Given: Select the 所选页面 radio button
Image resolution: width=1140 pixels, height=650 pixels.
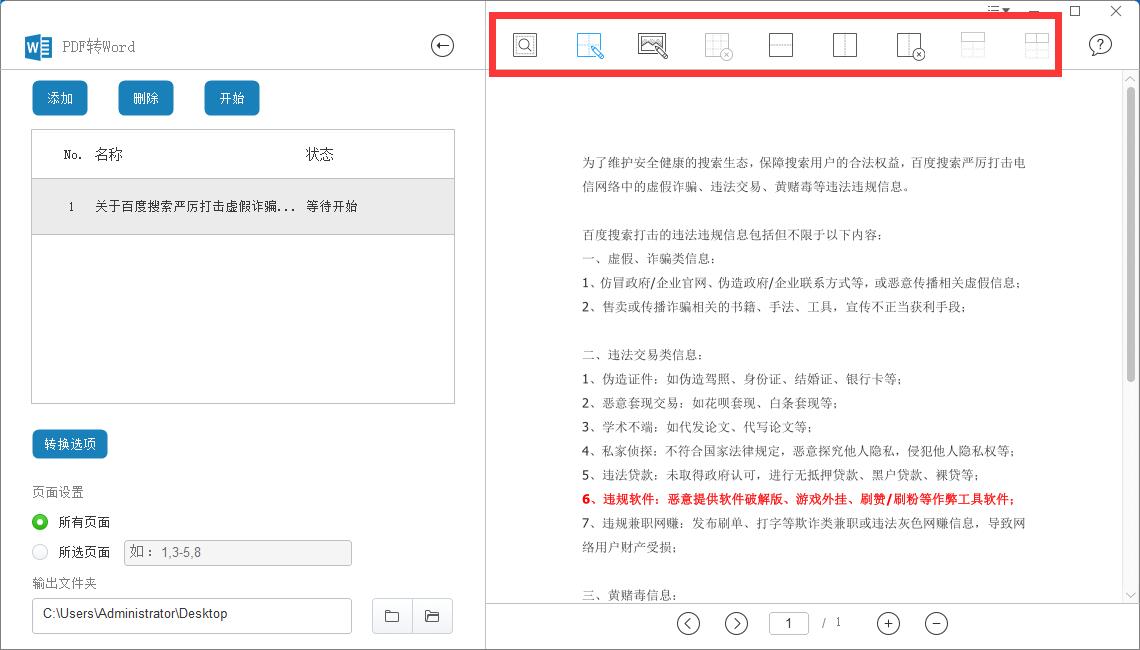Looking at the screenshot, I should point(40,552).
